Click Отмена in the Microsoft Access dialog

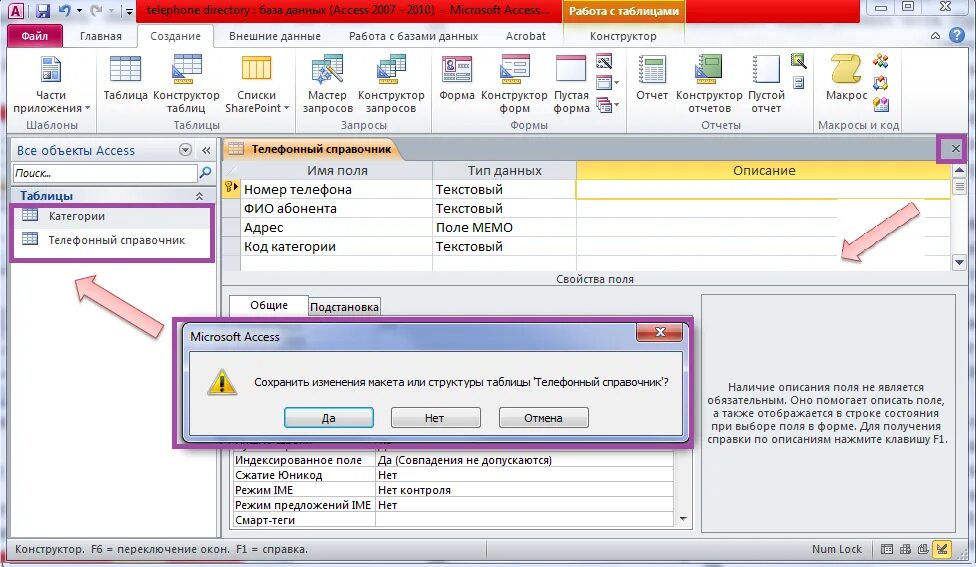click(543, 418)
